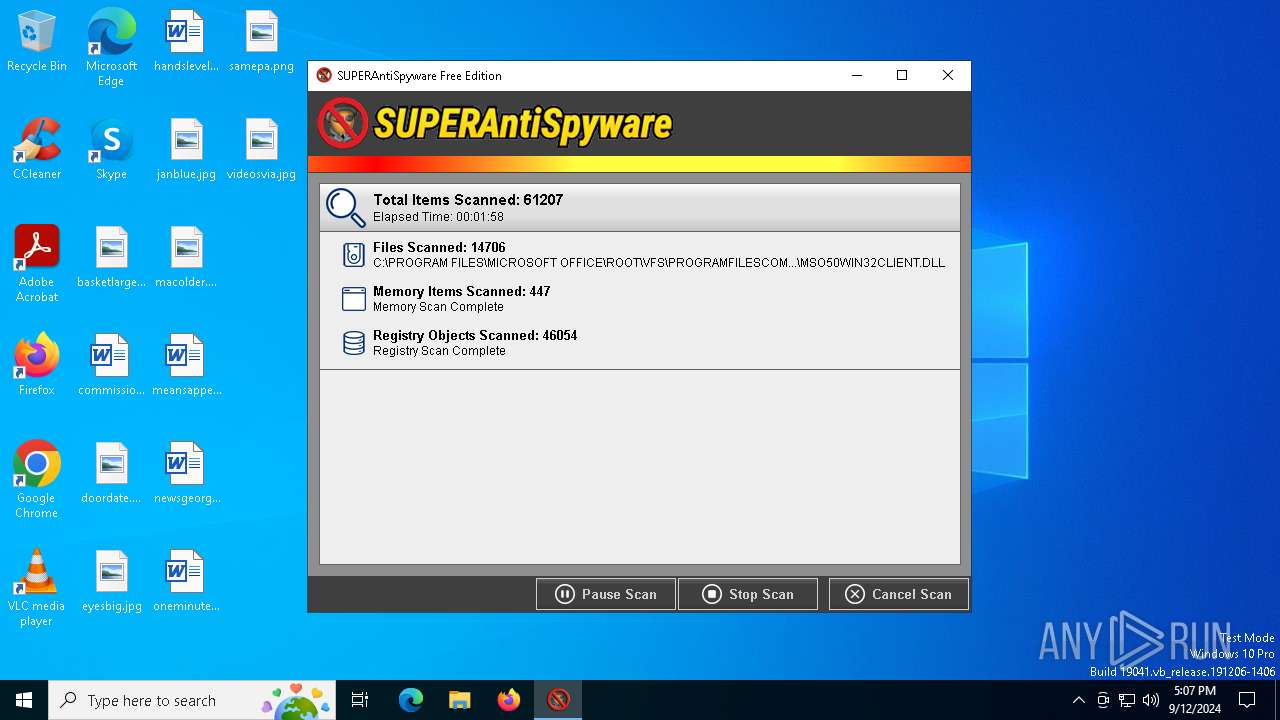The image size is (1280, 720).
Task: Select Google Chrome desktop shortcut
Action: tap(37, 480)
